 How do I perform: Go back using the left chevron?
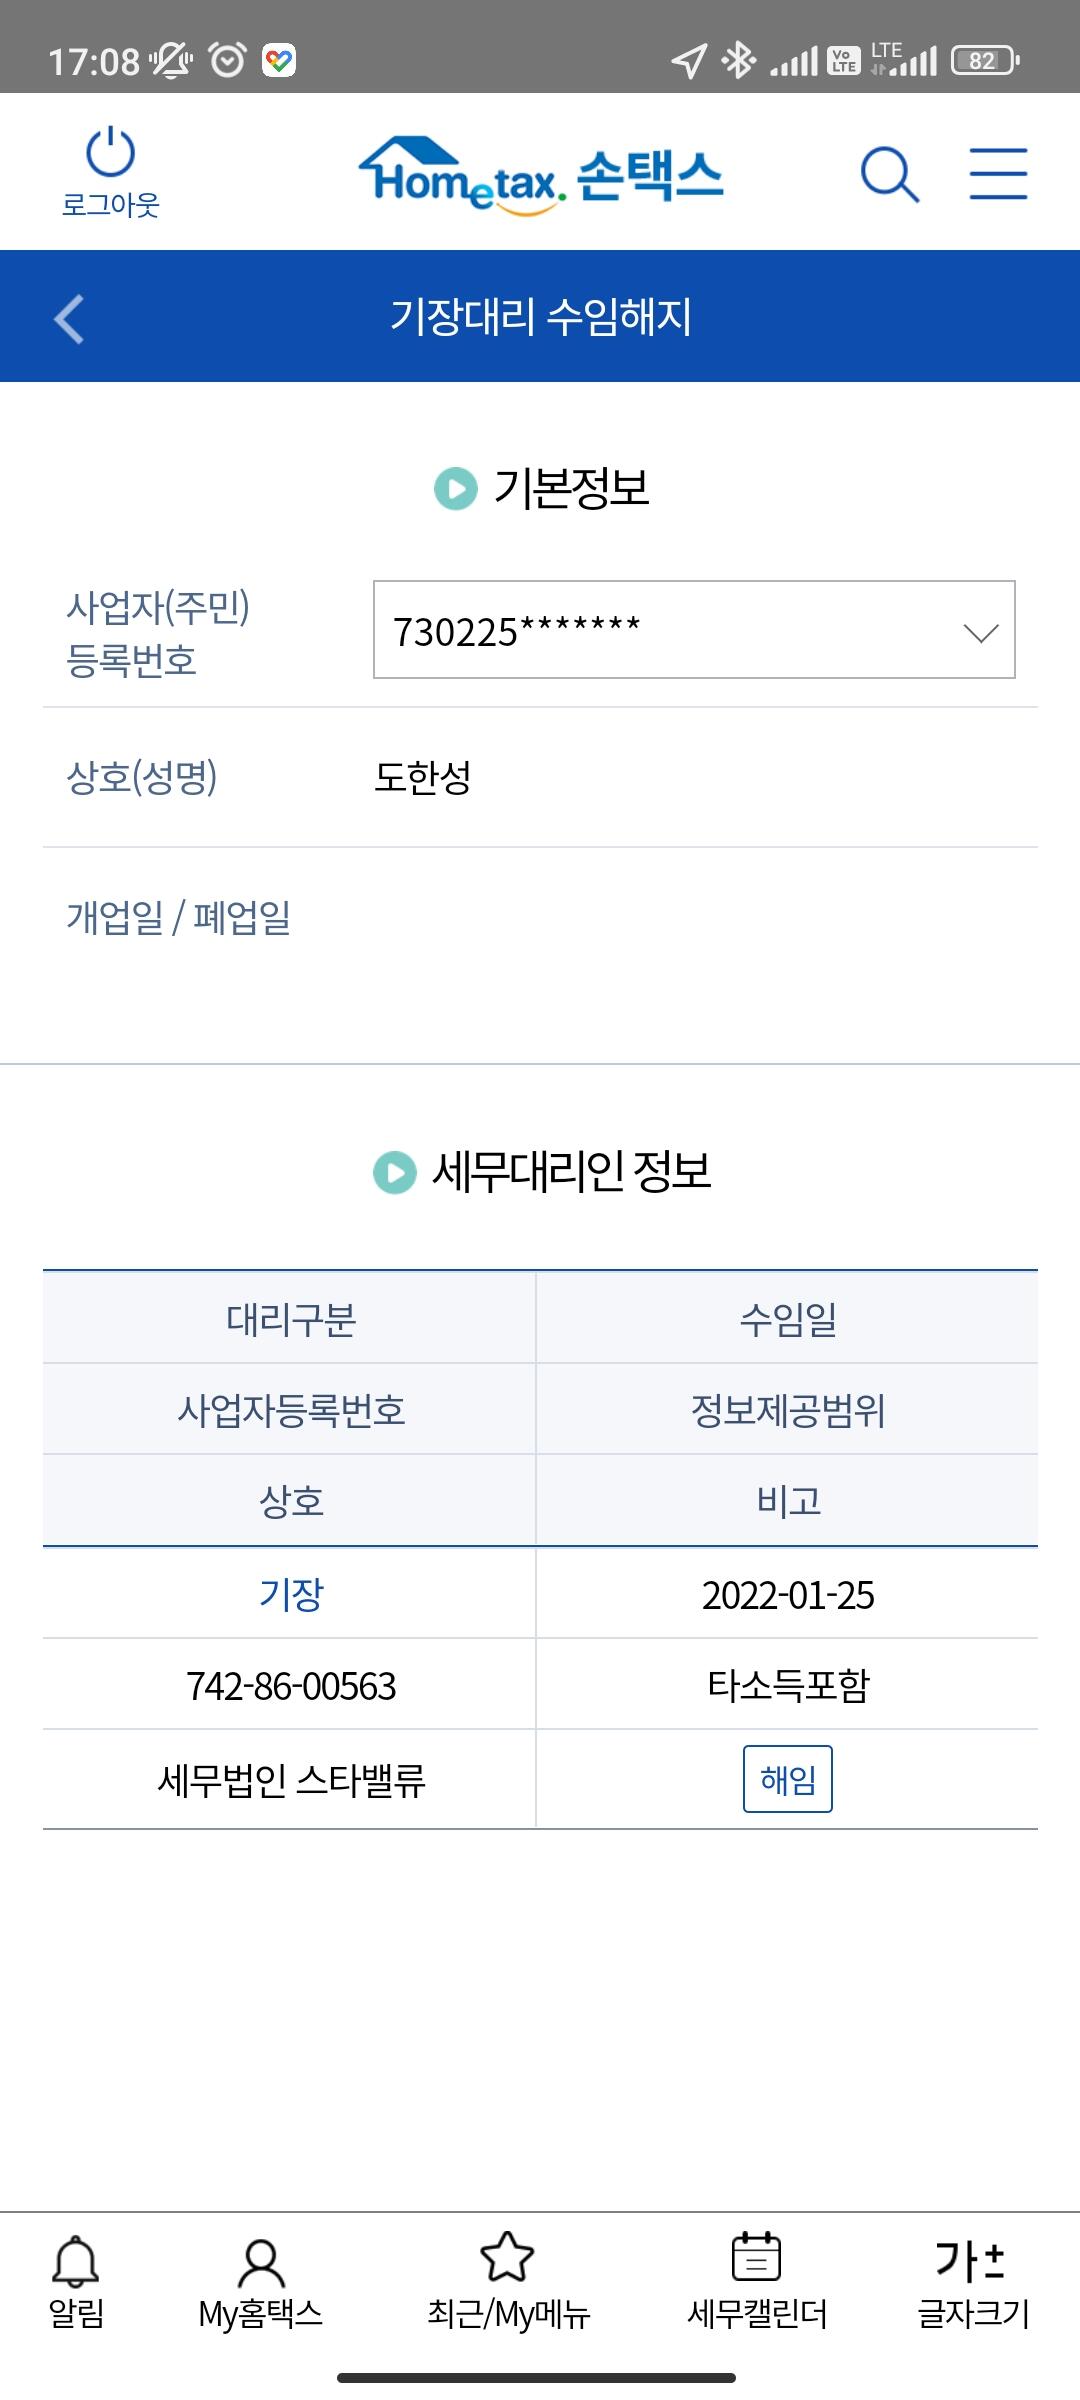click(68, 319)
